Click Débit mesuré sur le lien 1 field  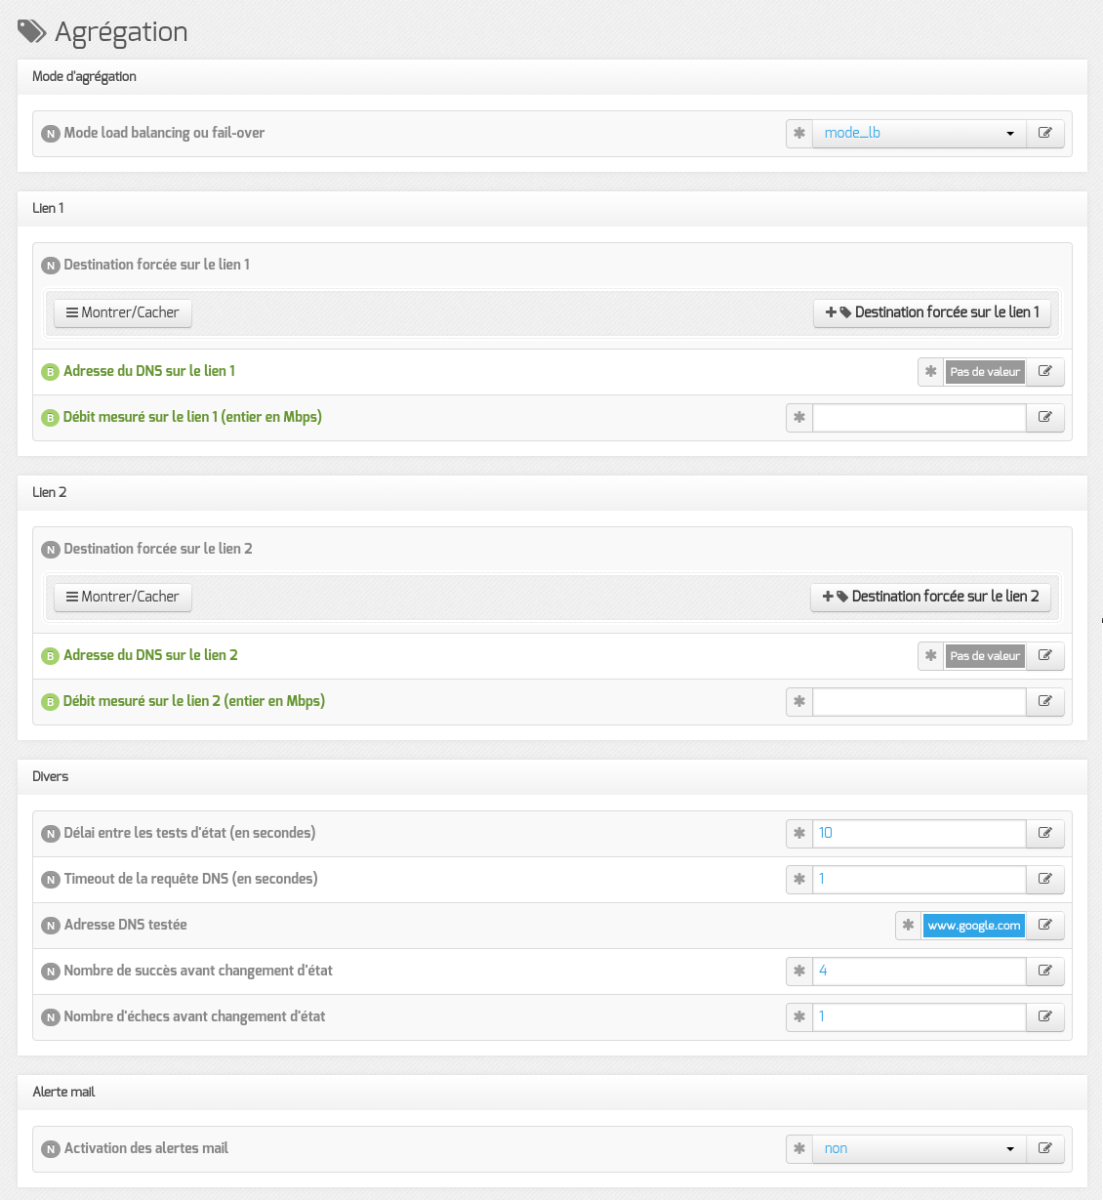click(919, 418)
